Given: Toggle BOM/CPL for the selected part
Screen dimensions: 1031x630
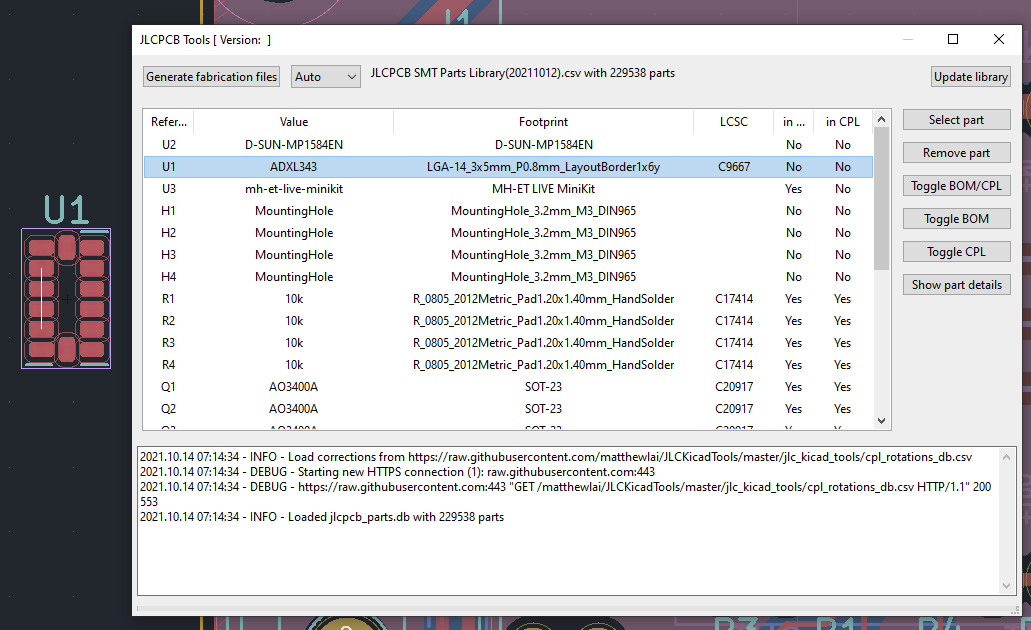Looking at the screenshot, I should coord(956,185).
